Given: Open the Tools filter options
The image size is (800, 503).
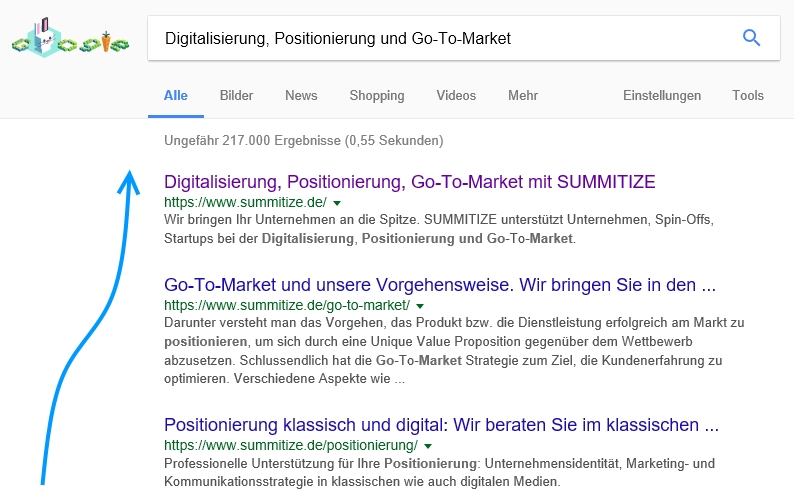Looking at the screenshot, I should [x=748, y=95].
